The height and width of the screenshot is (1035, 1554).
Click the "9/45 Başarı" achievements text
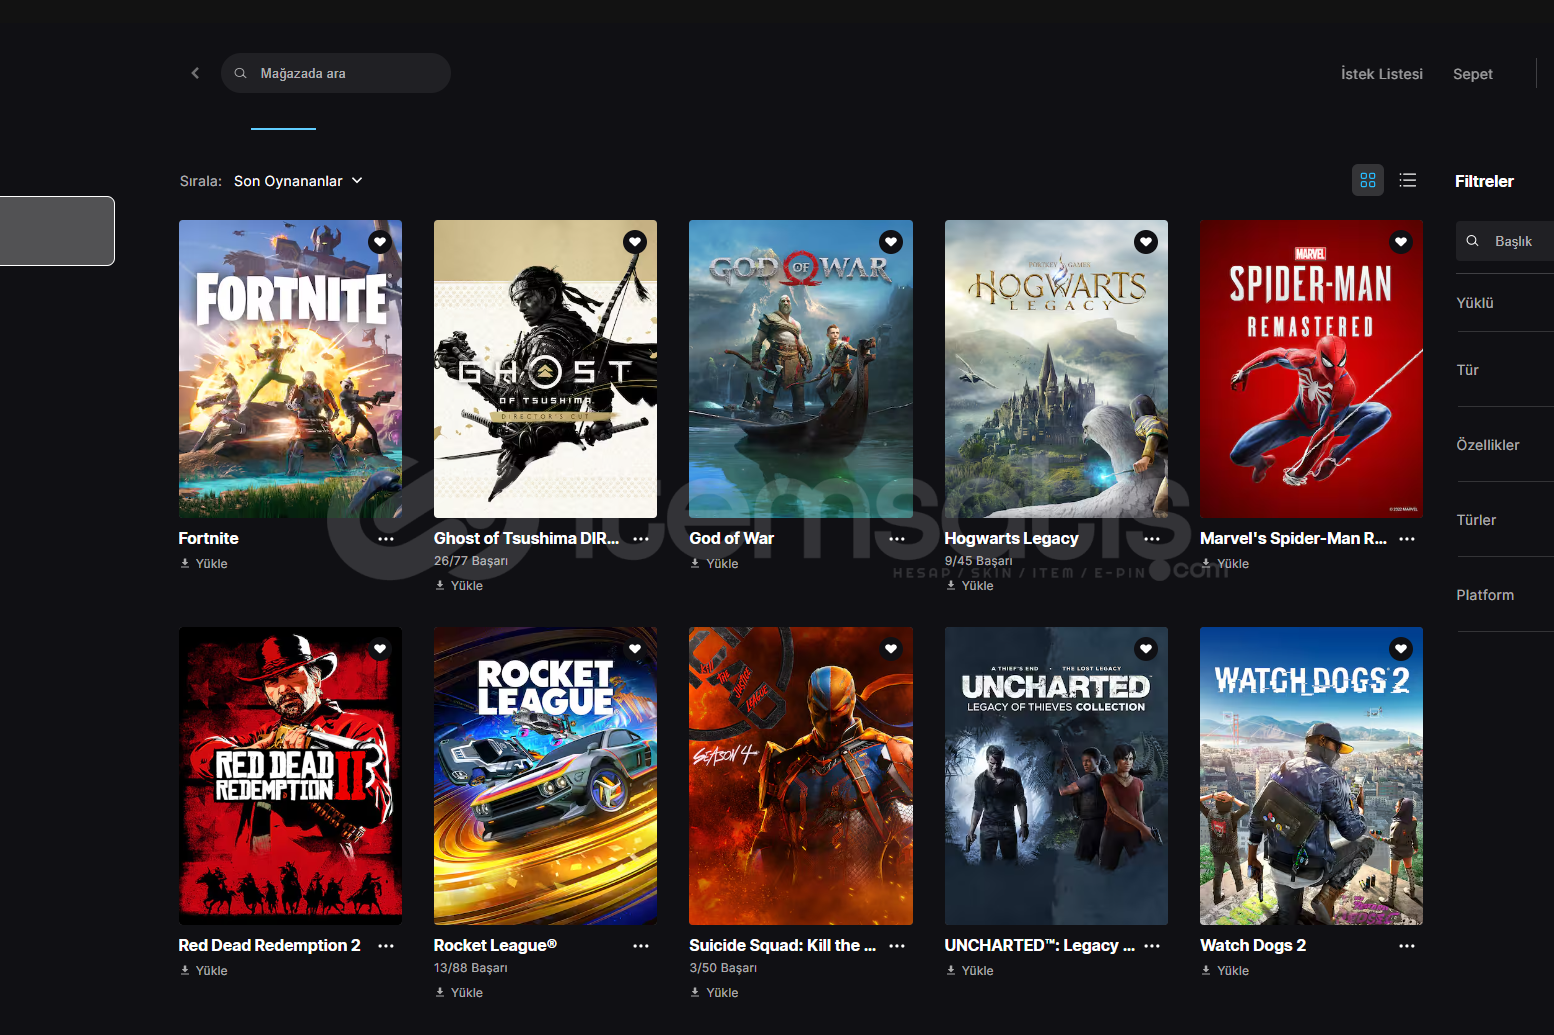[979, 561]
